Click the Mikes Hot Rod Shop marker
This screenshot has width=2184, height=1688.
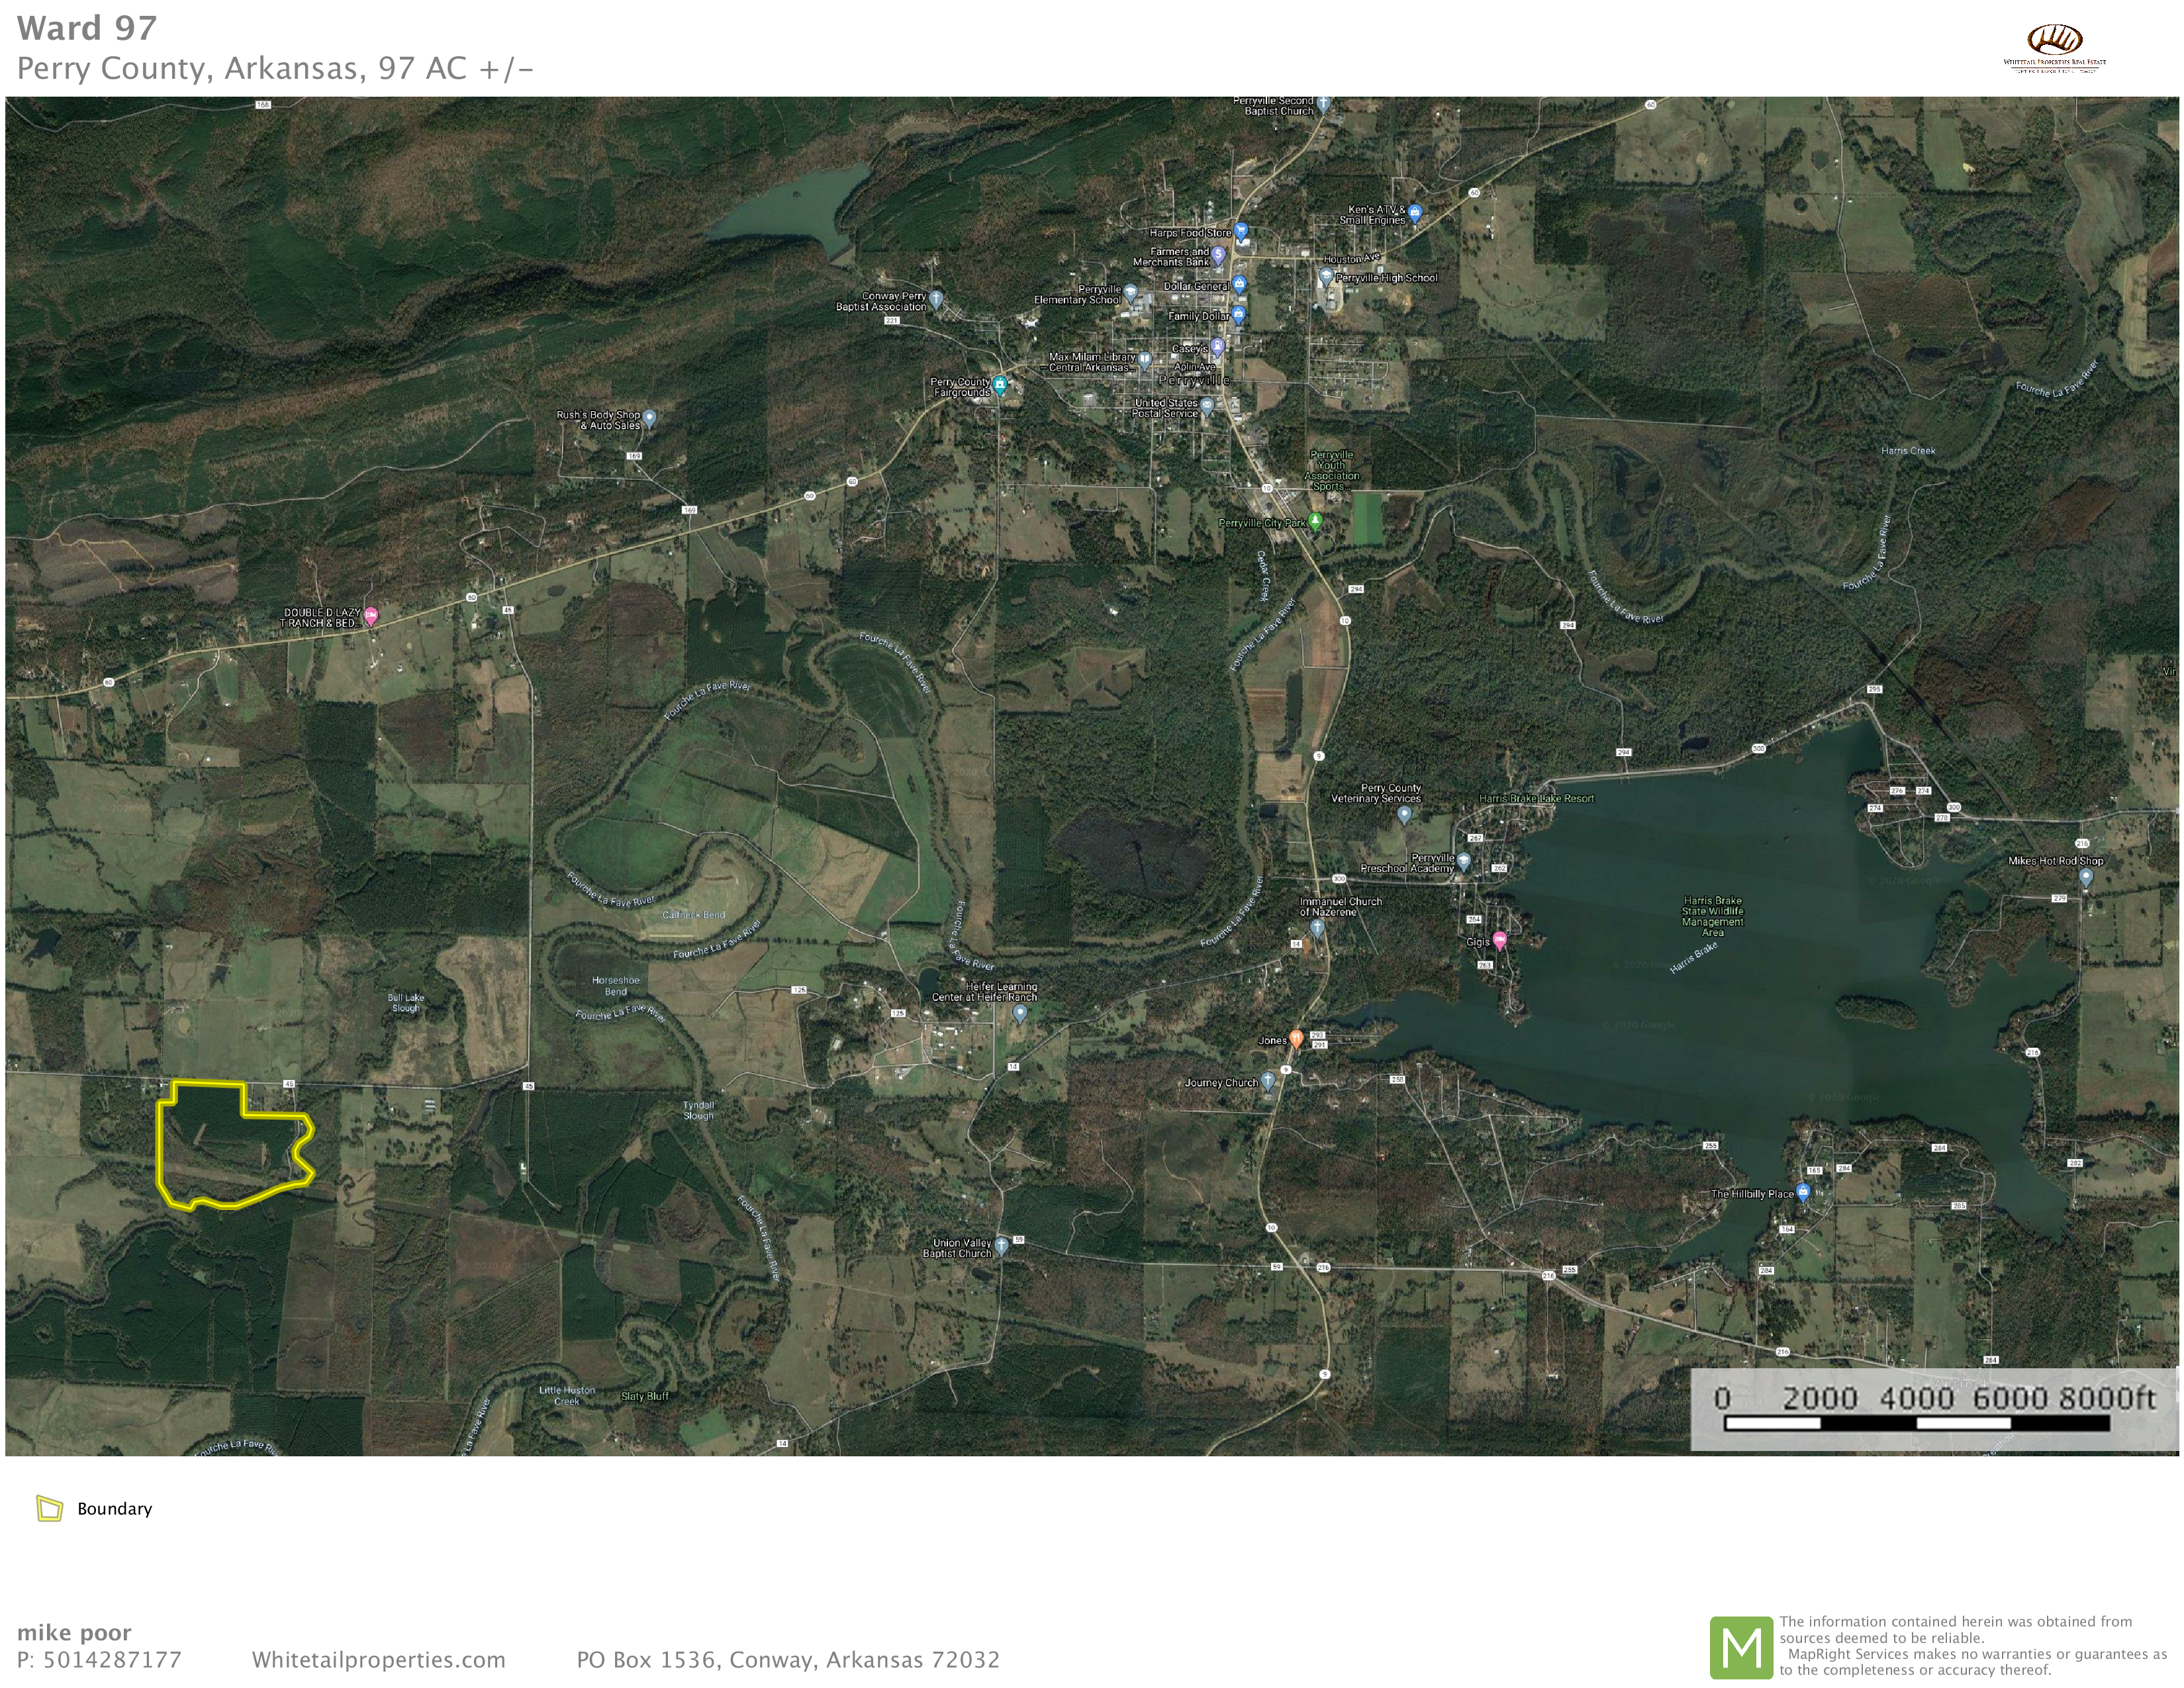[x=2085, y=876]
